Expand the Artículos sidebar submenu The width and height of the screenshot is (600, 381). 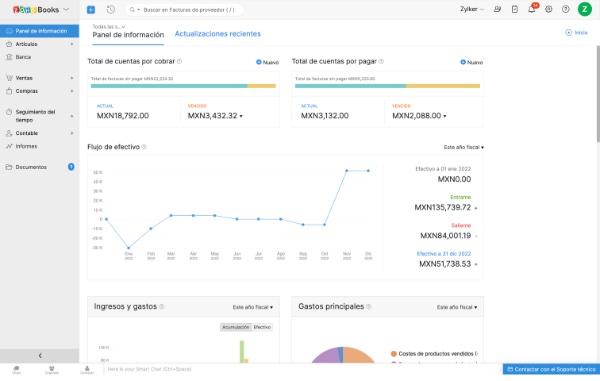pyautogui.click(x=72, y=44)
